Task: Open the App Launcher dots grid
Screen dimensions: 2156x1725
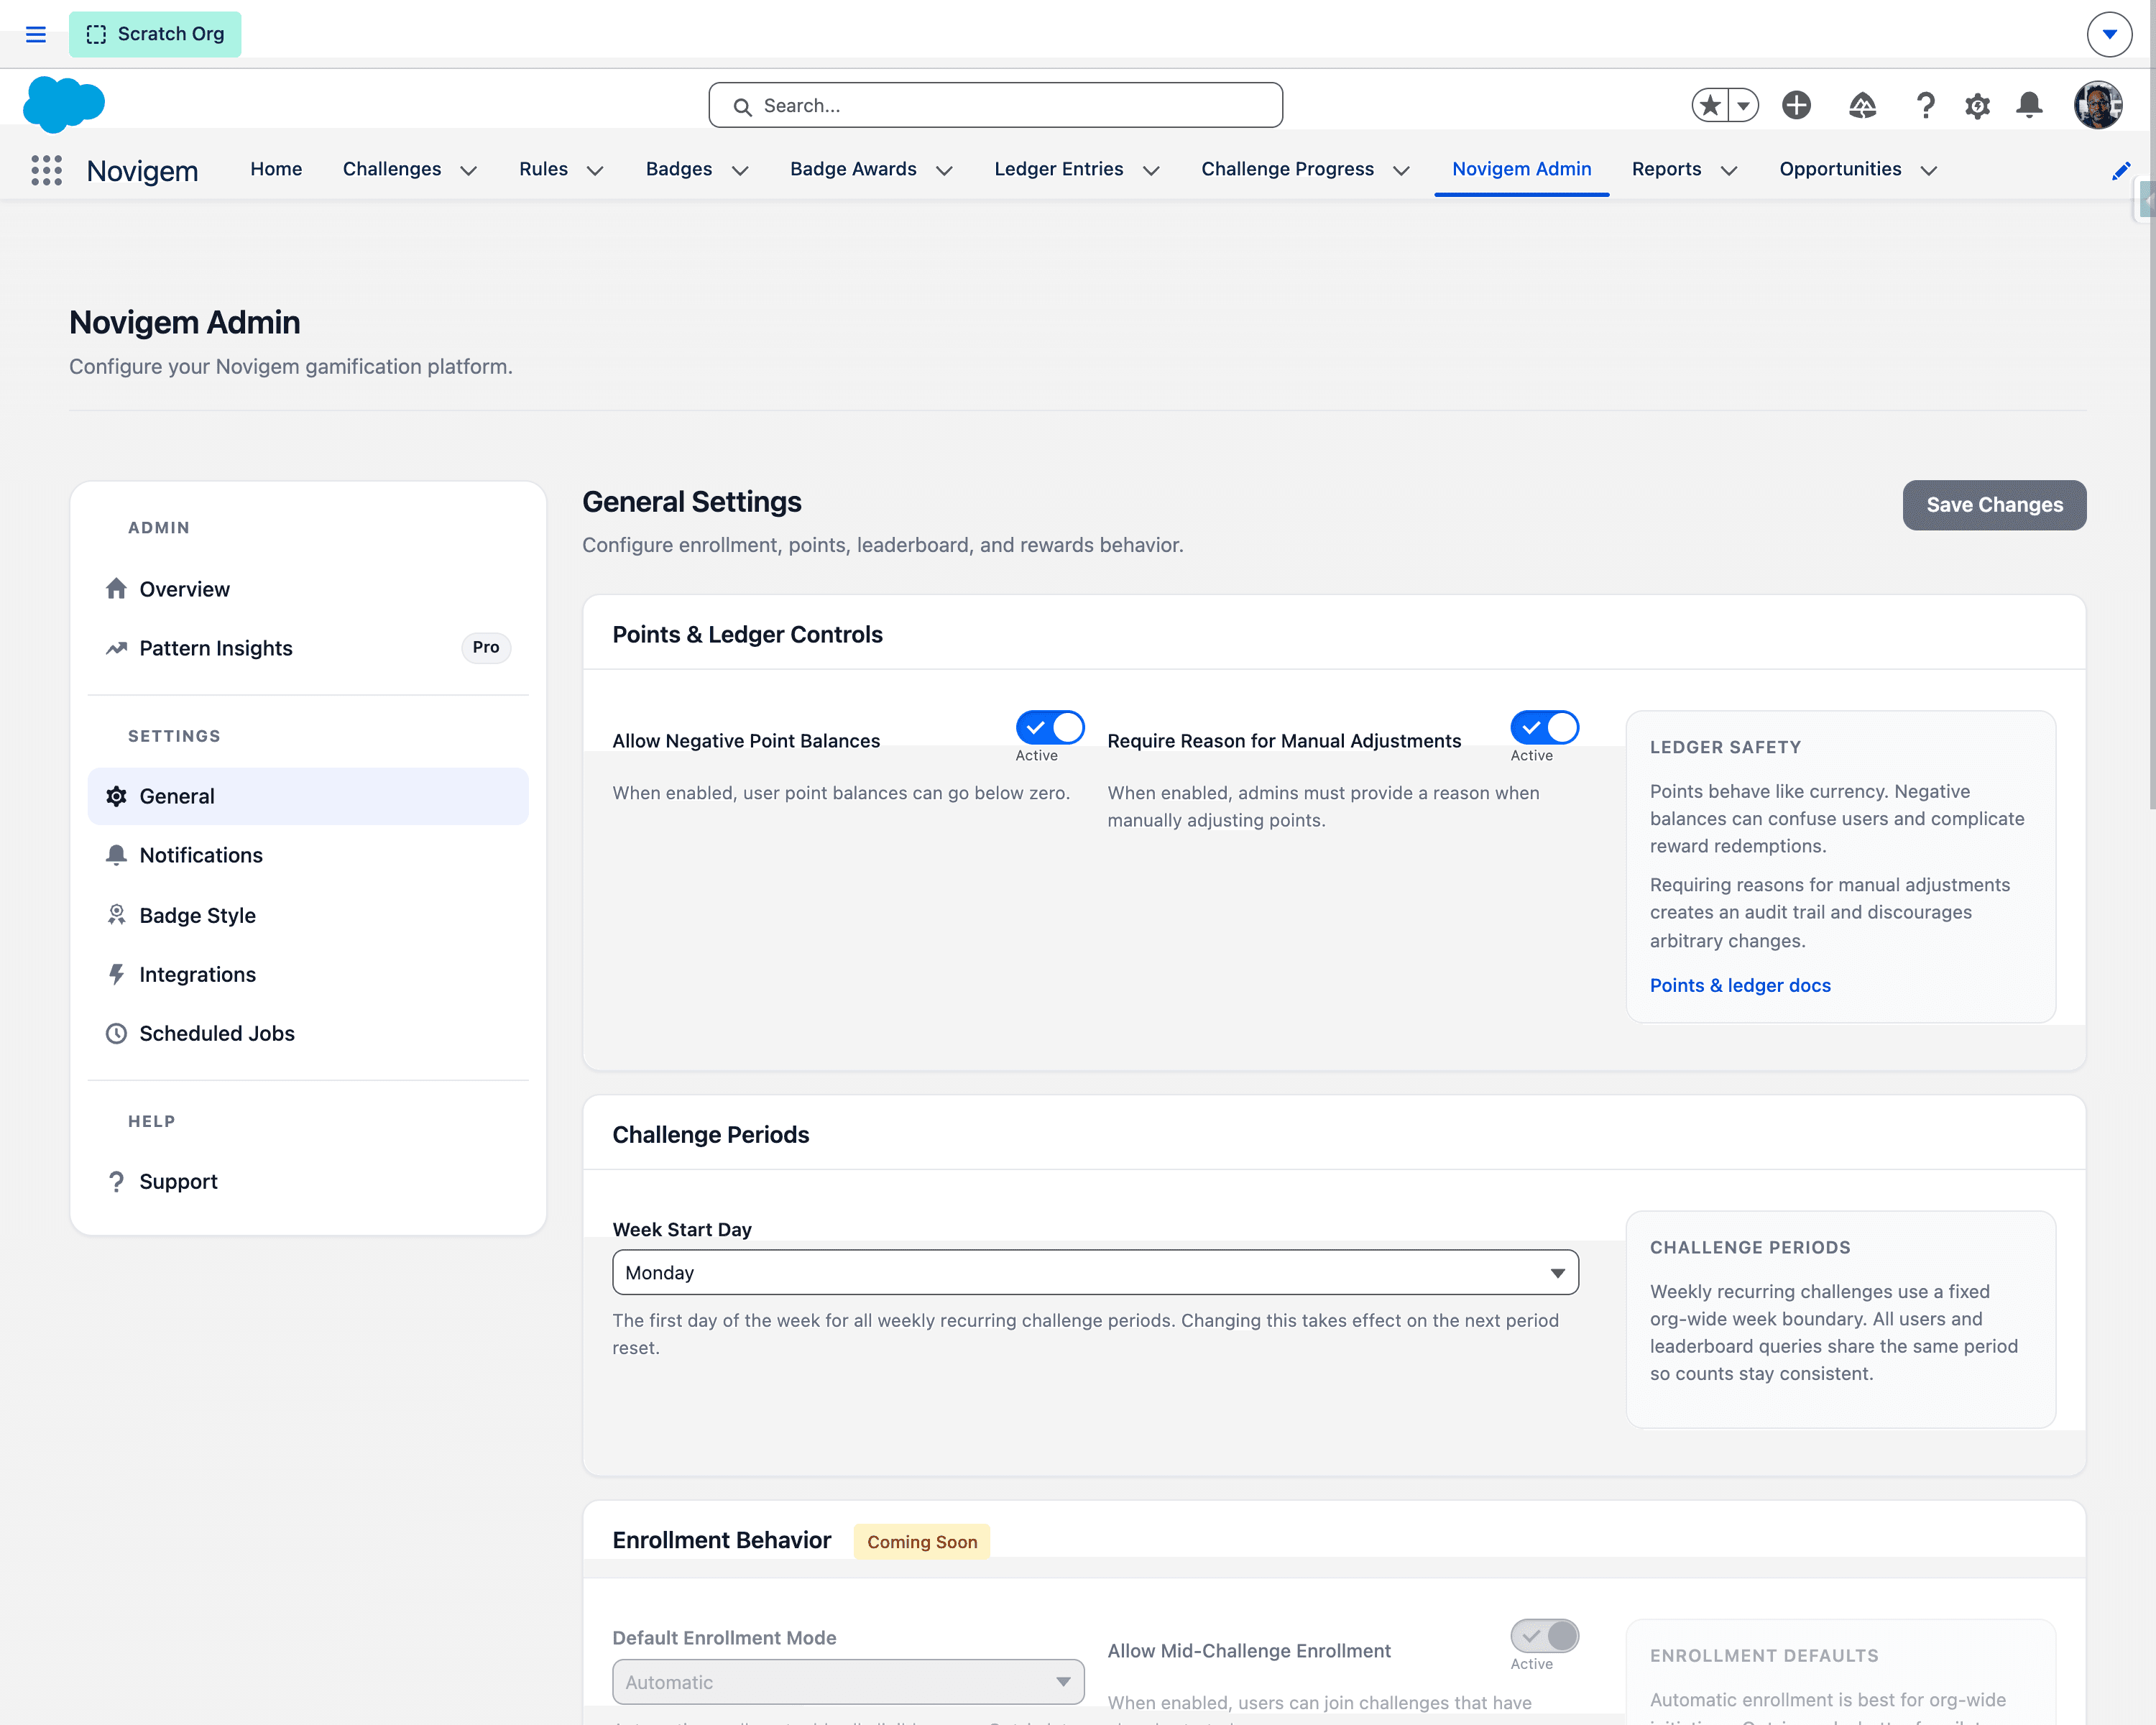Action: [x=46, y=170]
